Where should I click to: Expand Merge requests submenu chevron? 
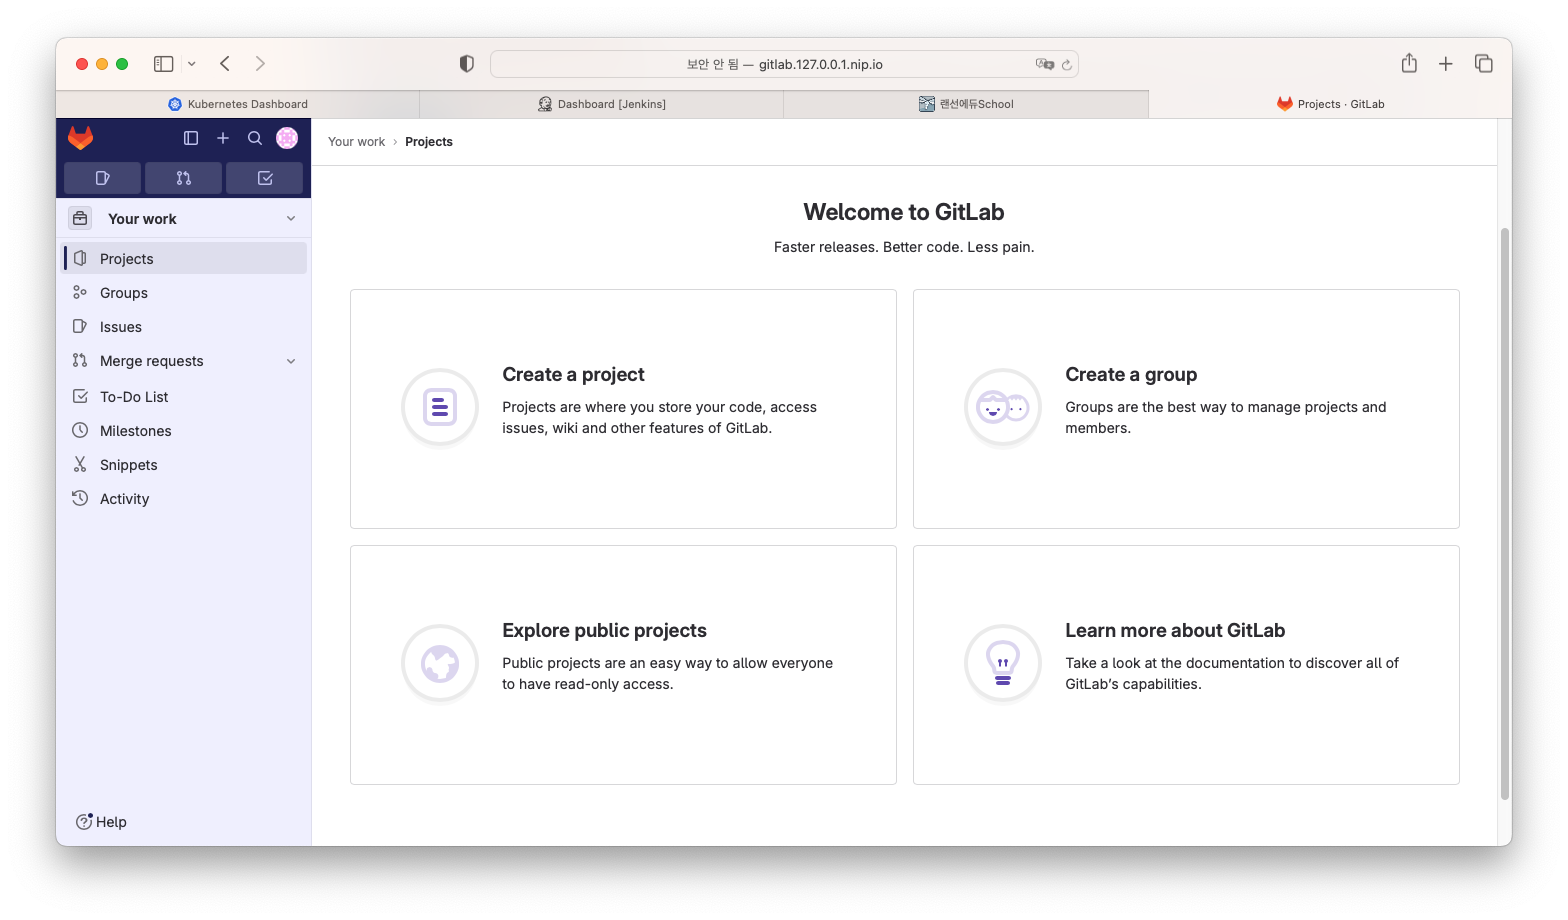coord(291,361)
